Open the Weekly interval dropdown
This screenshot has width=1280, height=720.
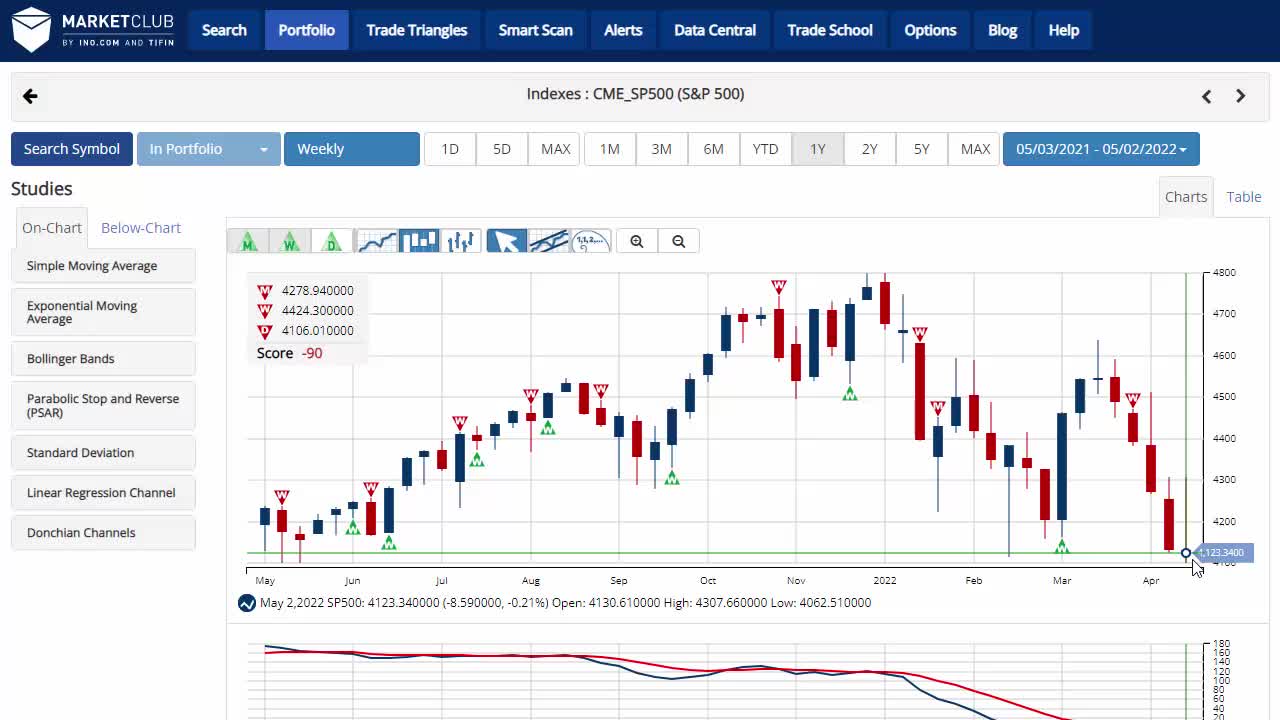point(352,149)
